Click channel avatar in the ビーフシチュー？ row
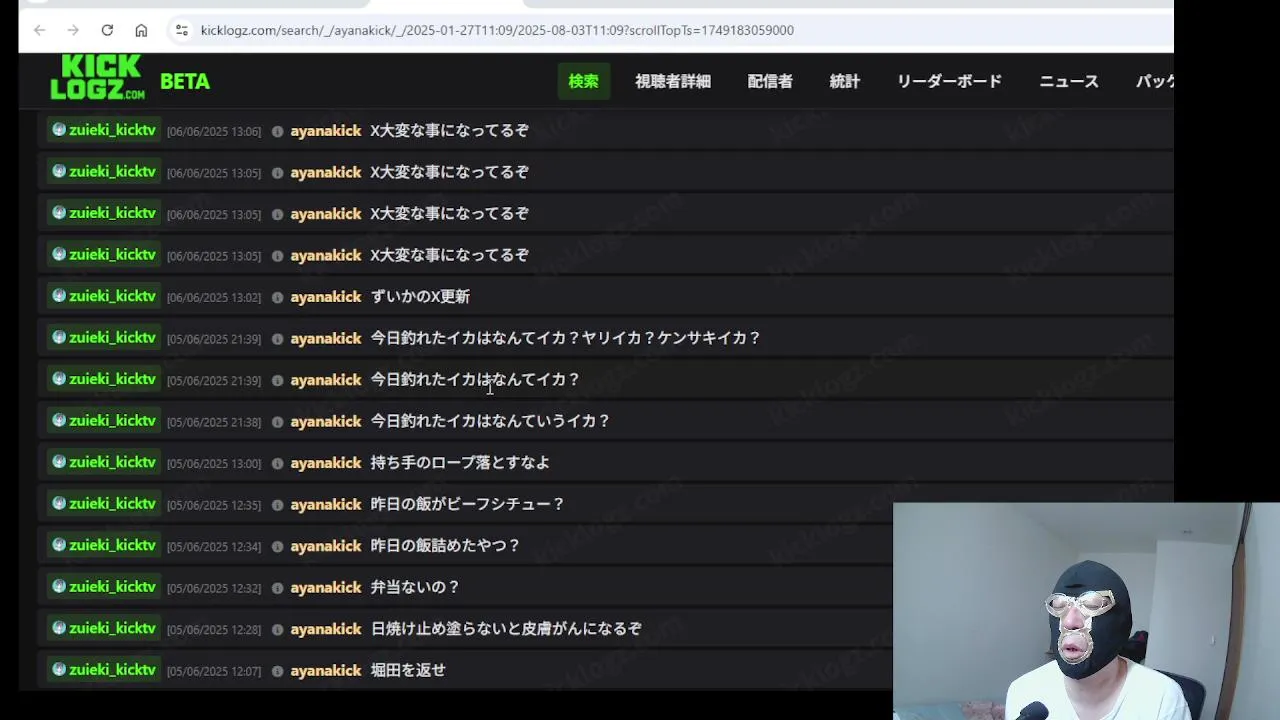This screenshot has height=720, width=1280. [59, 503]
